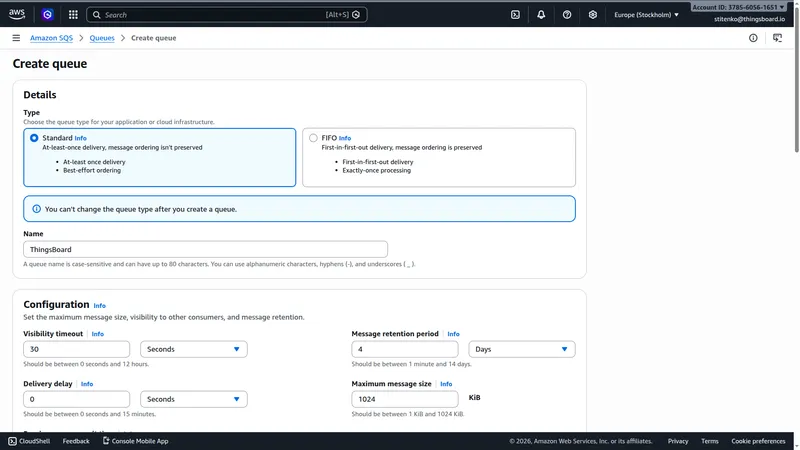Open Info link next to Standard

pos(81,138)
